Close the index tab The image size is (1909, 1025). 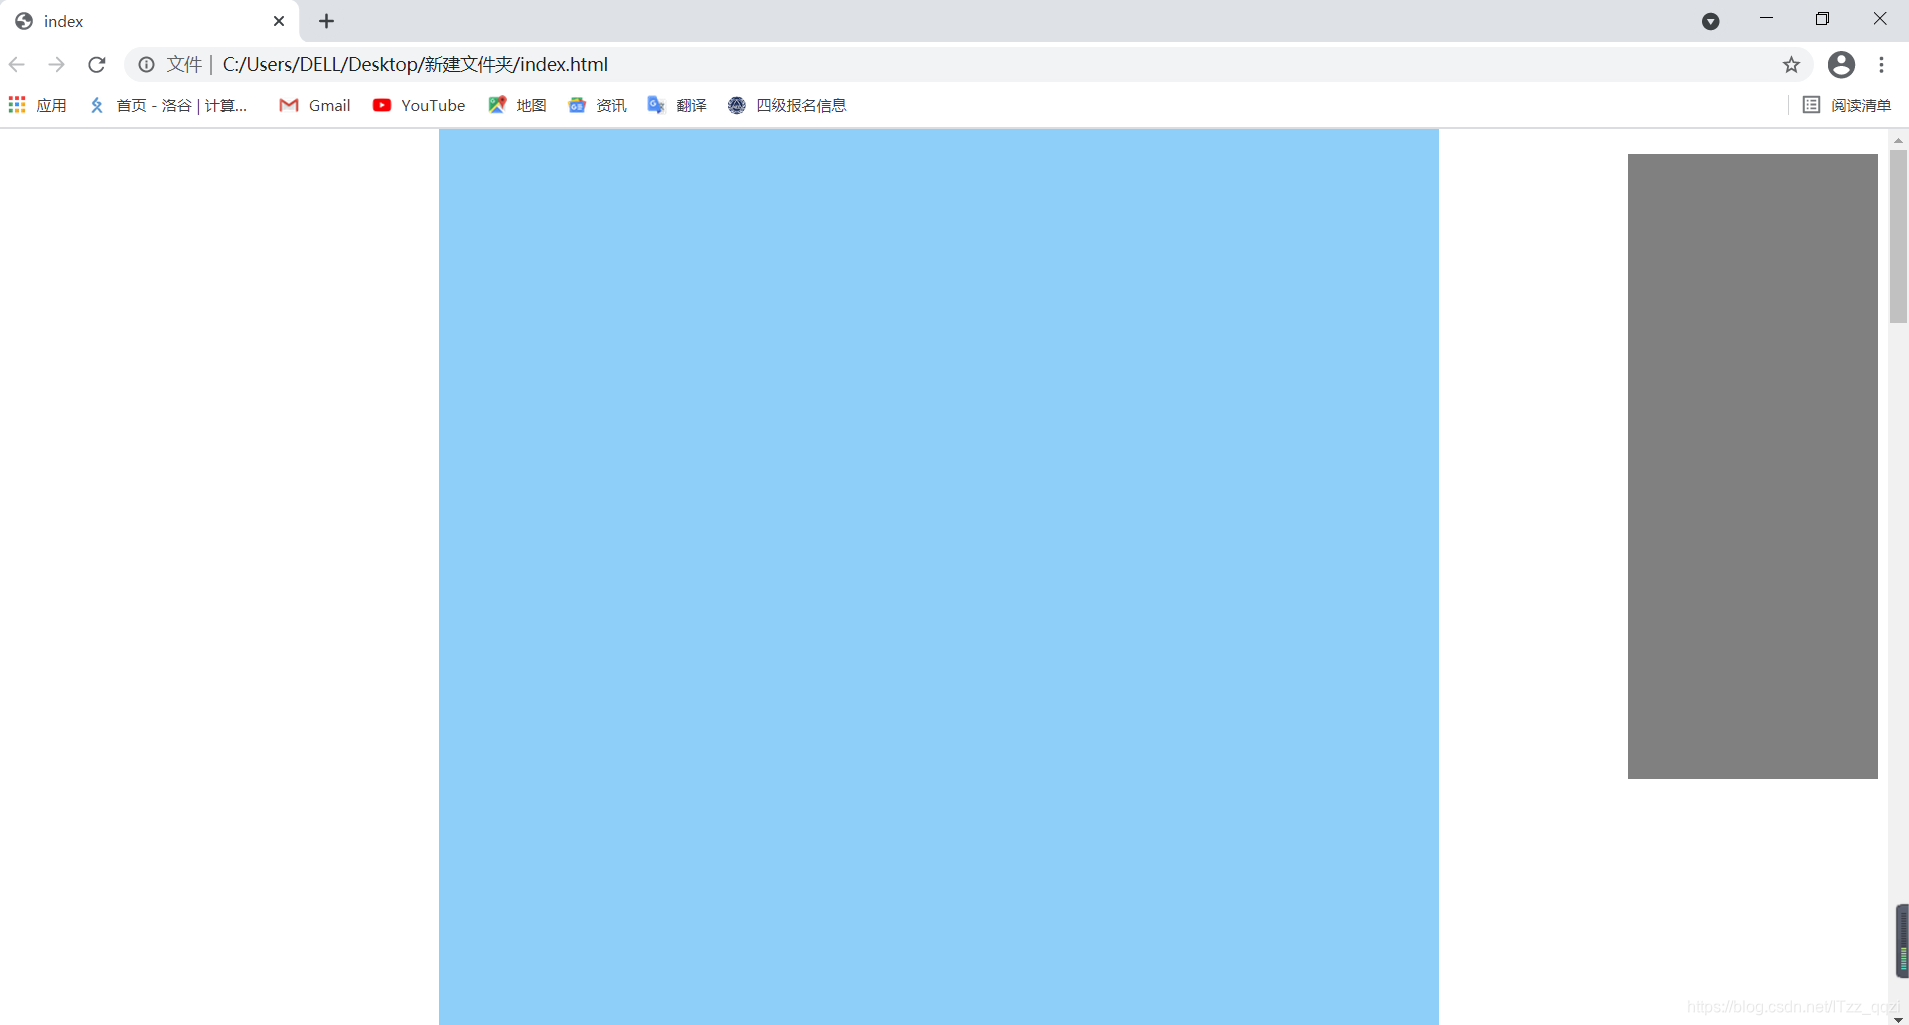(x=279, y=21)
